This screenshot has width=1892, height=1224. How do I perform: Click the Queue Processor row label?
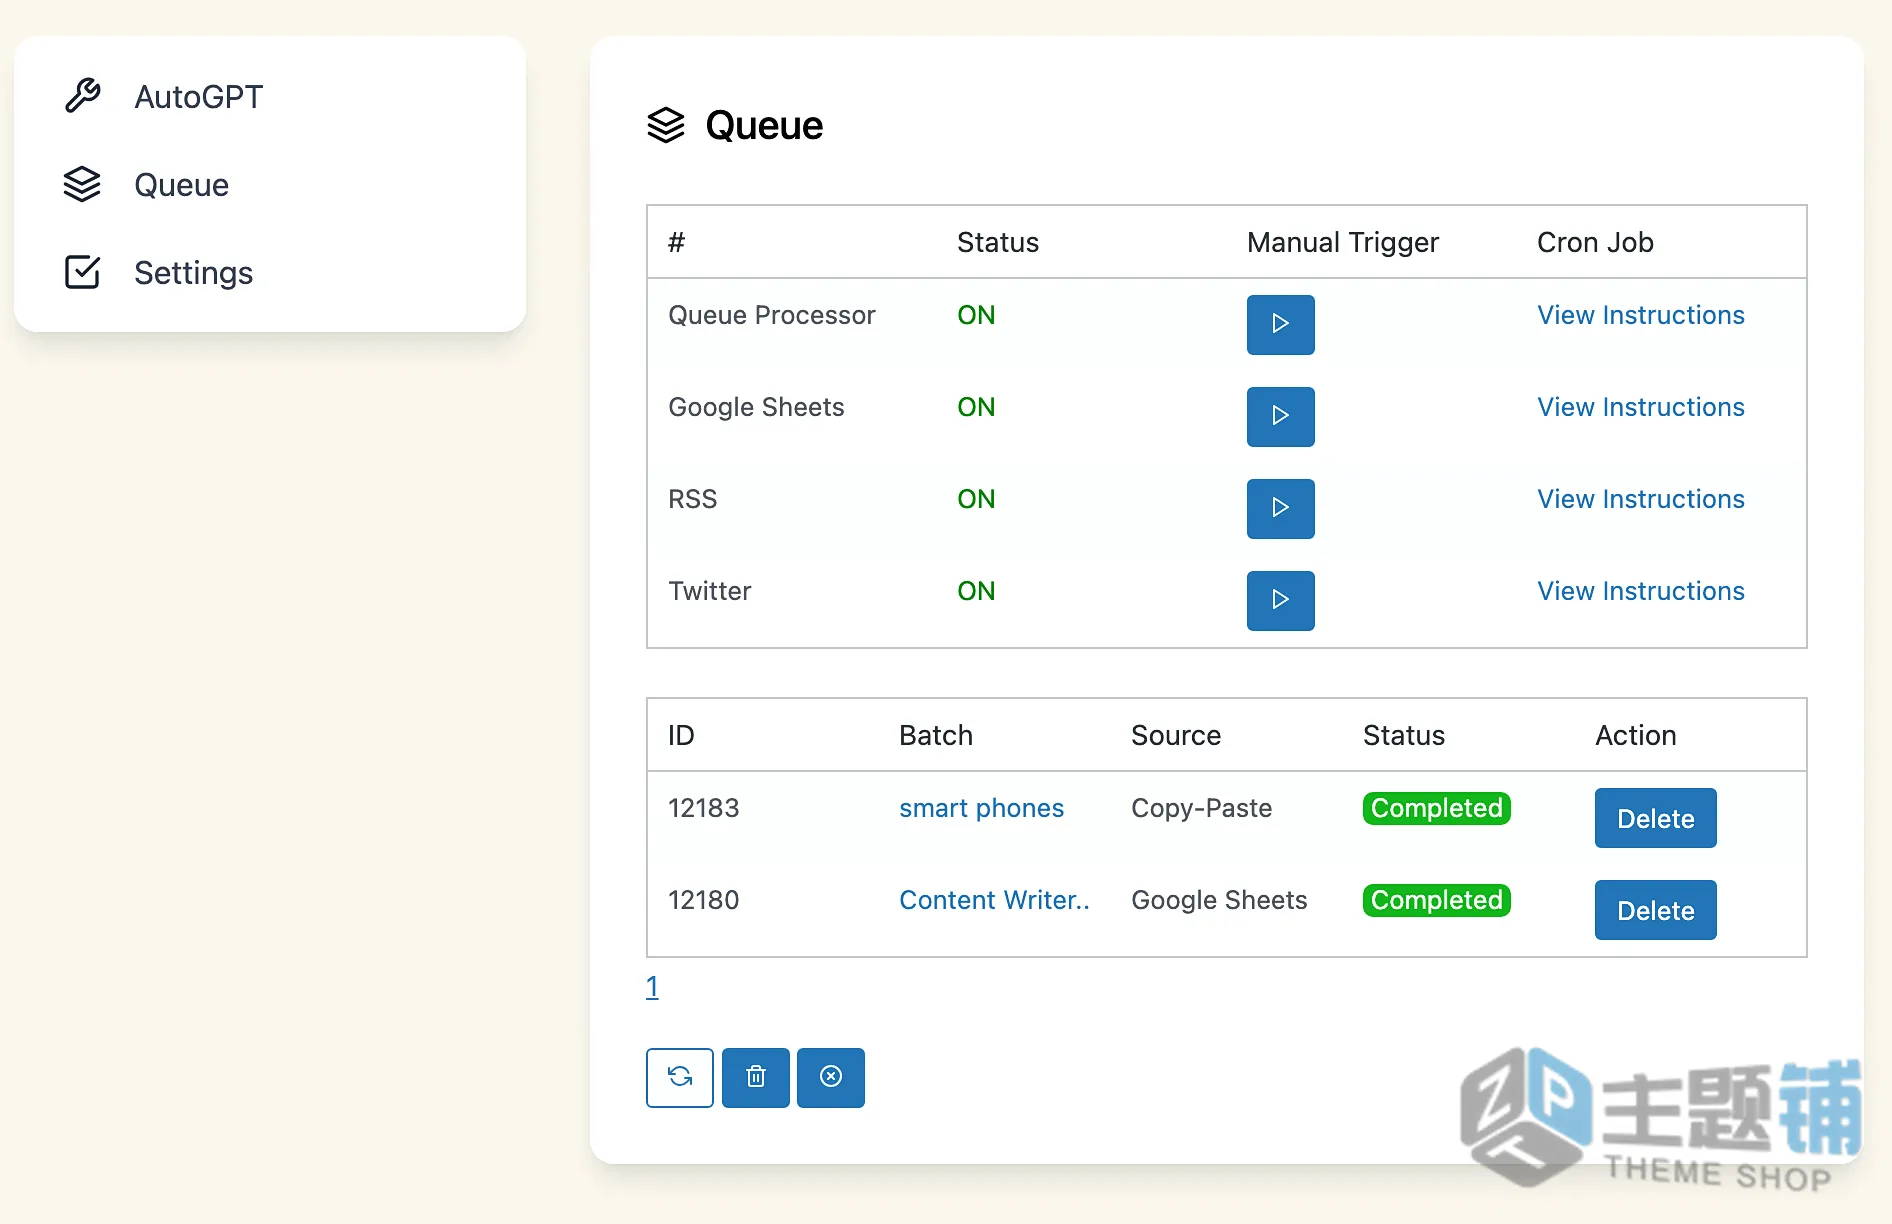pyautogui.click(x=771, y=315)
